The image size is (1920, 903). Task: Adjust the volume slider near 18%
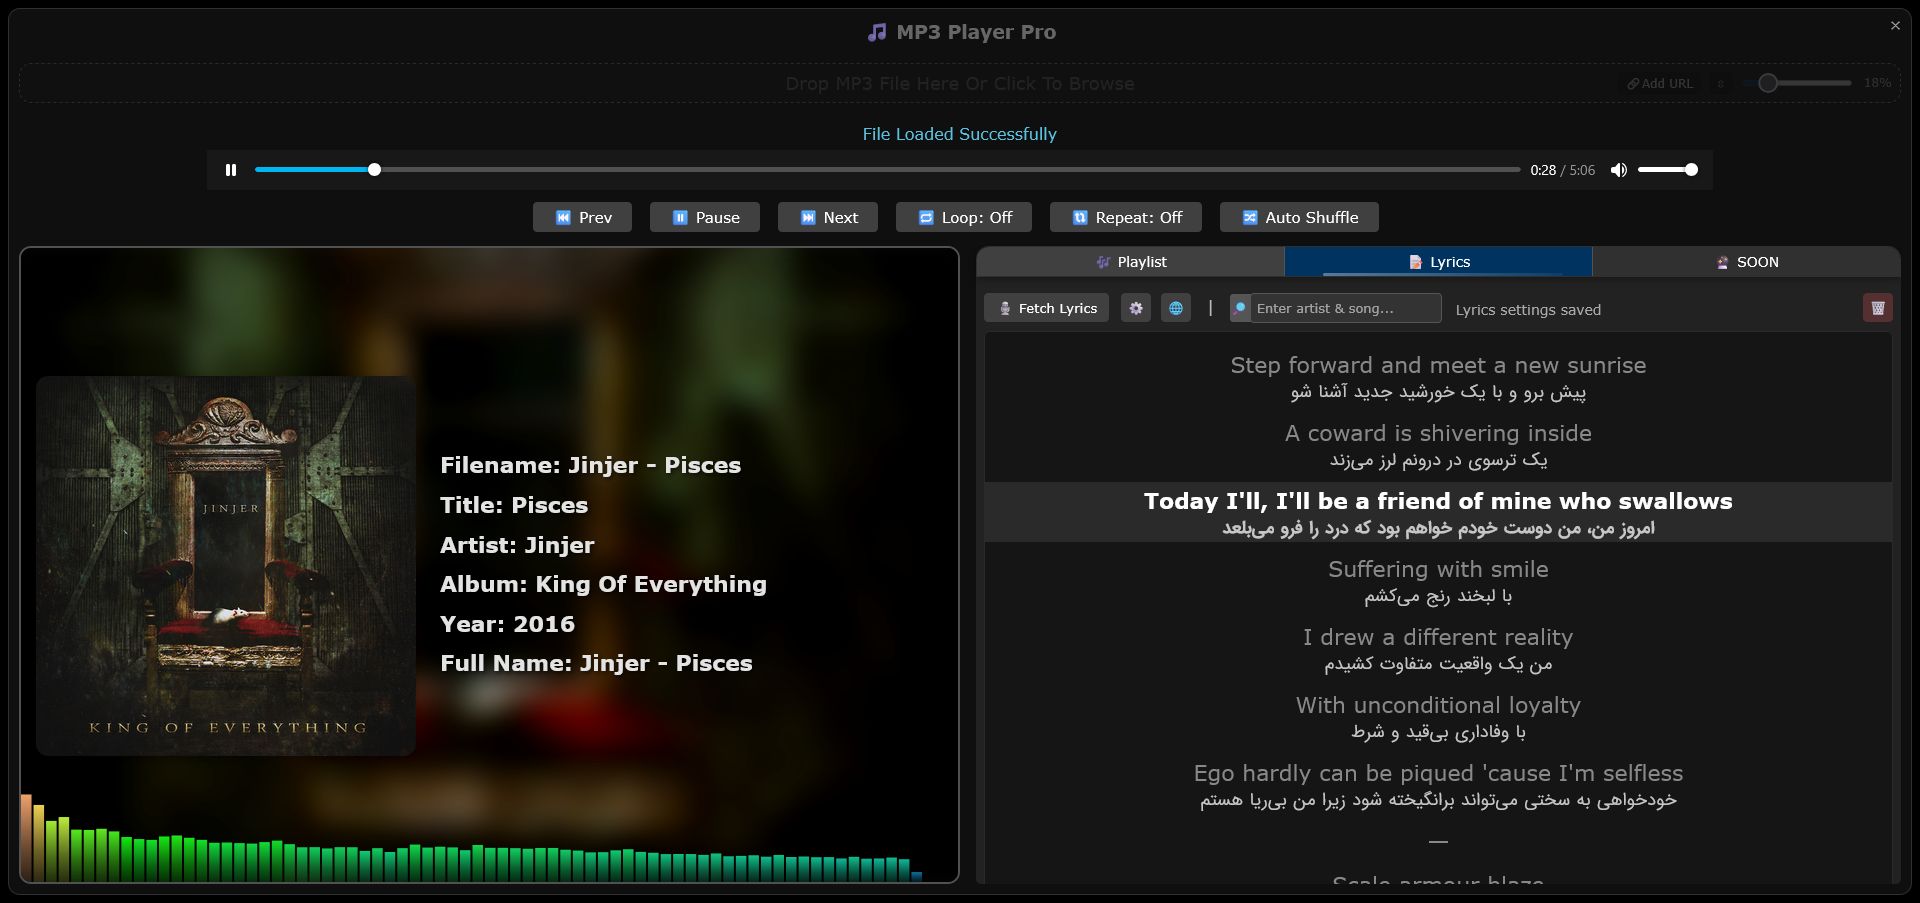(x=1768, y=83)
